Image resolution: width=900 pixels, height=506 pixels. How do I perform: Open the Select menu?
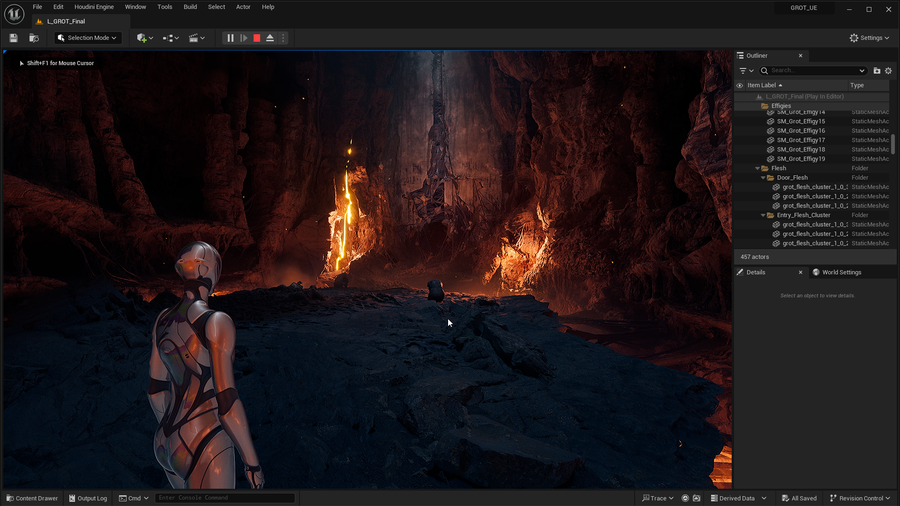[x=216, y=7]
